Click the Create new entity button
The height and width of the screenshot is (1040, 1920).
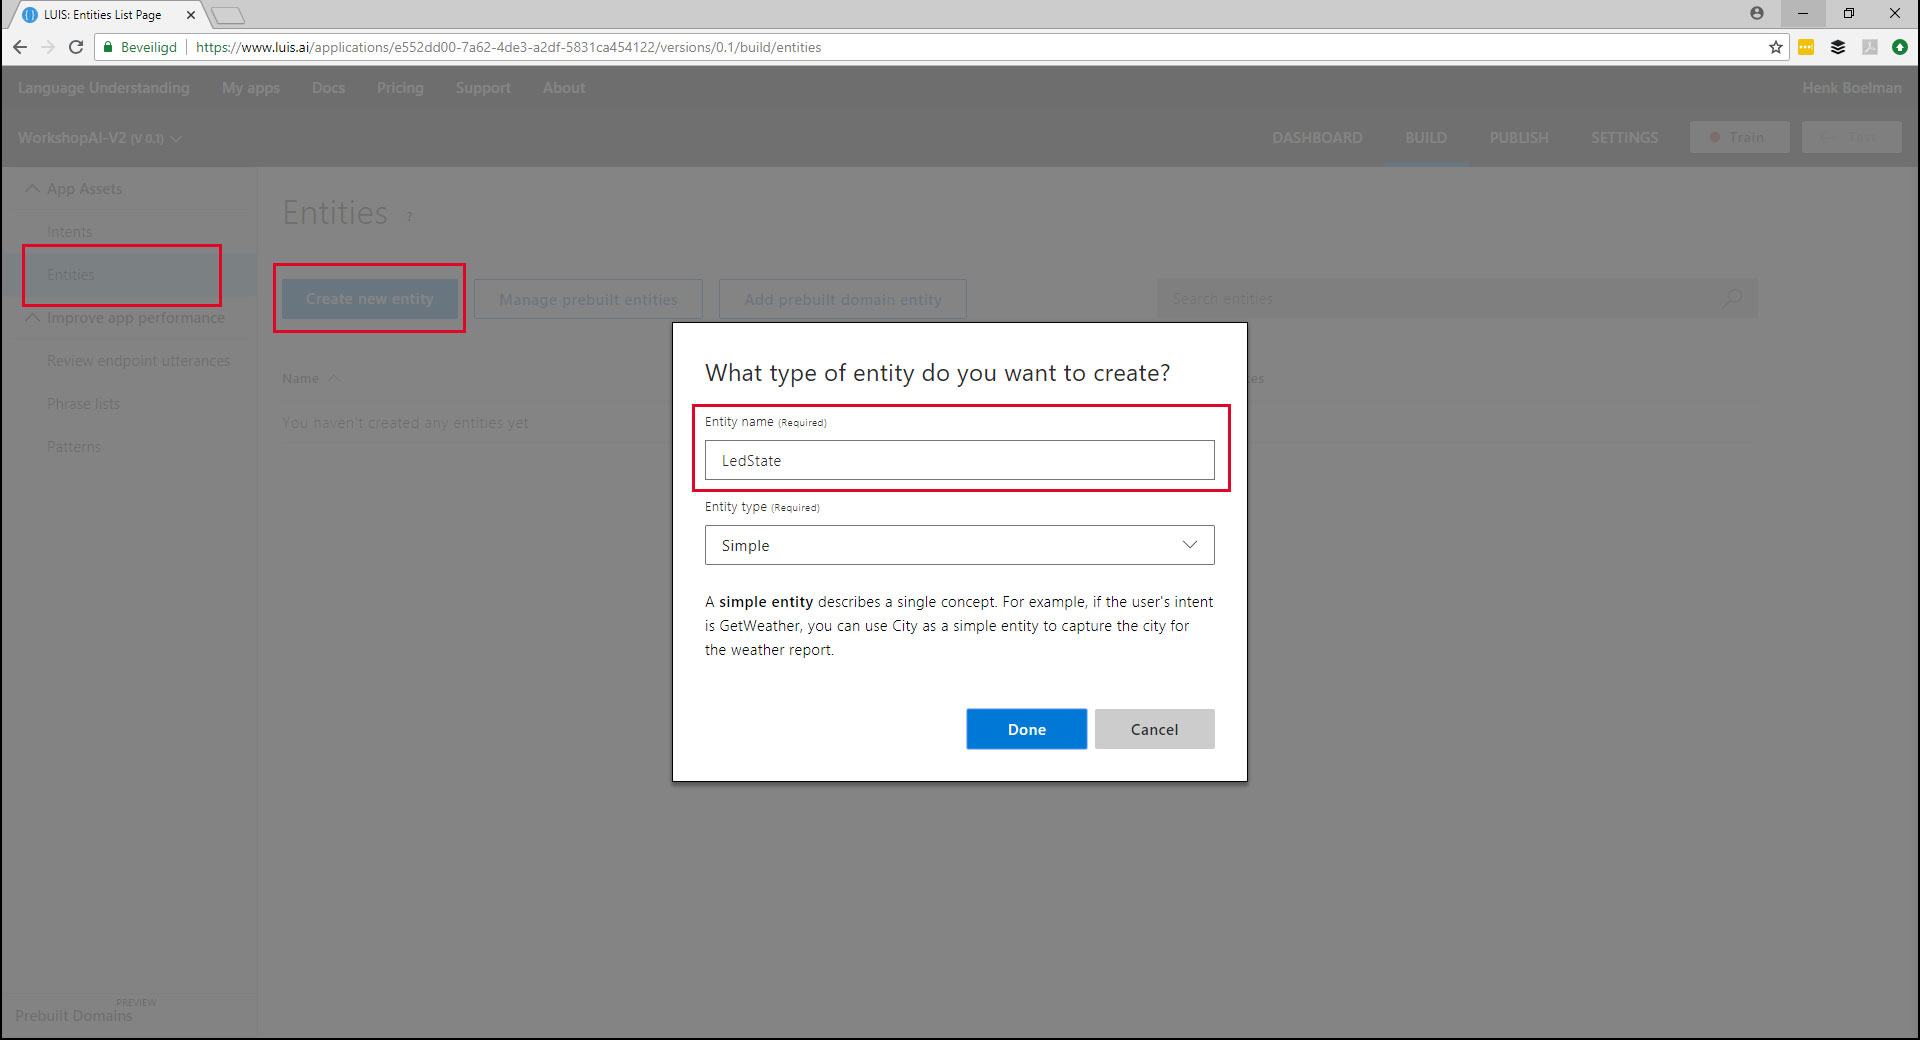(370, 299)
